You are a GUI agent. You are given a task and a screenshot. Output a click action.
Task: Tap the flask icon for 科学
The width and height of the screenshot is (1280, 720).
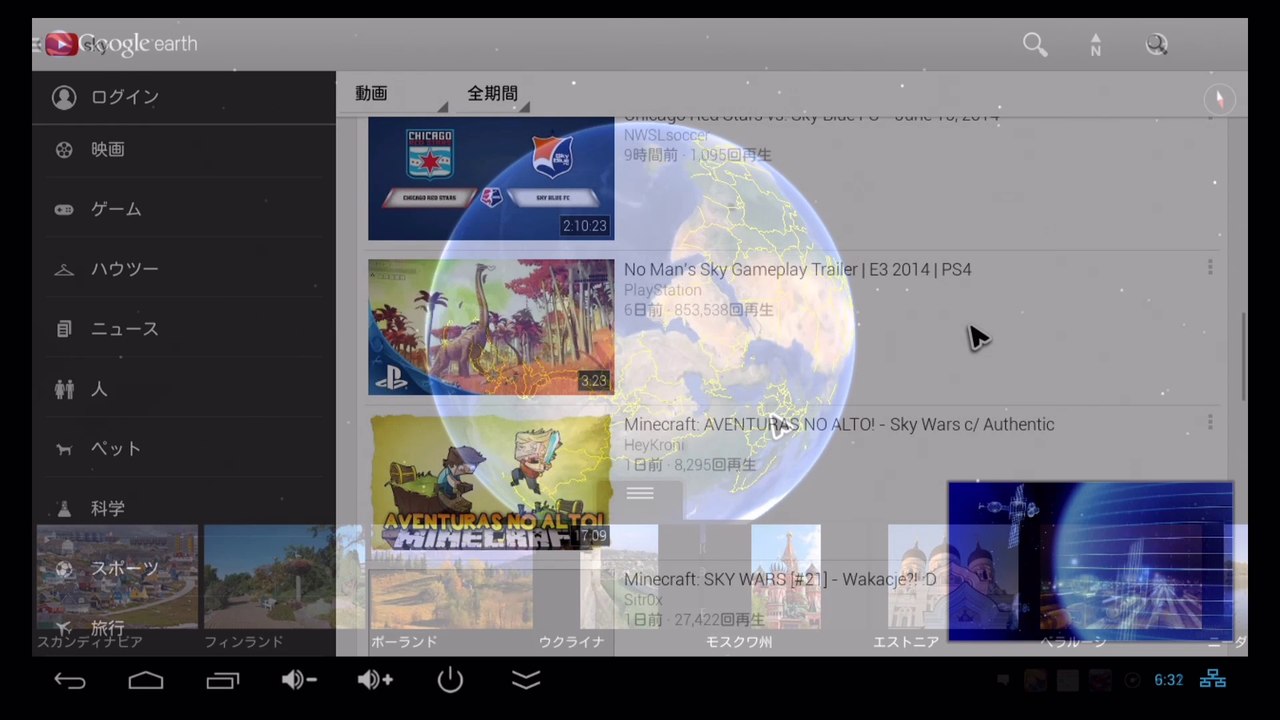coord(64,508)
